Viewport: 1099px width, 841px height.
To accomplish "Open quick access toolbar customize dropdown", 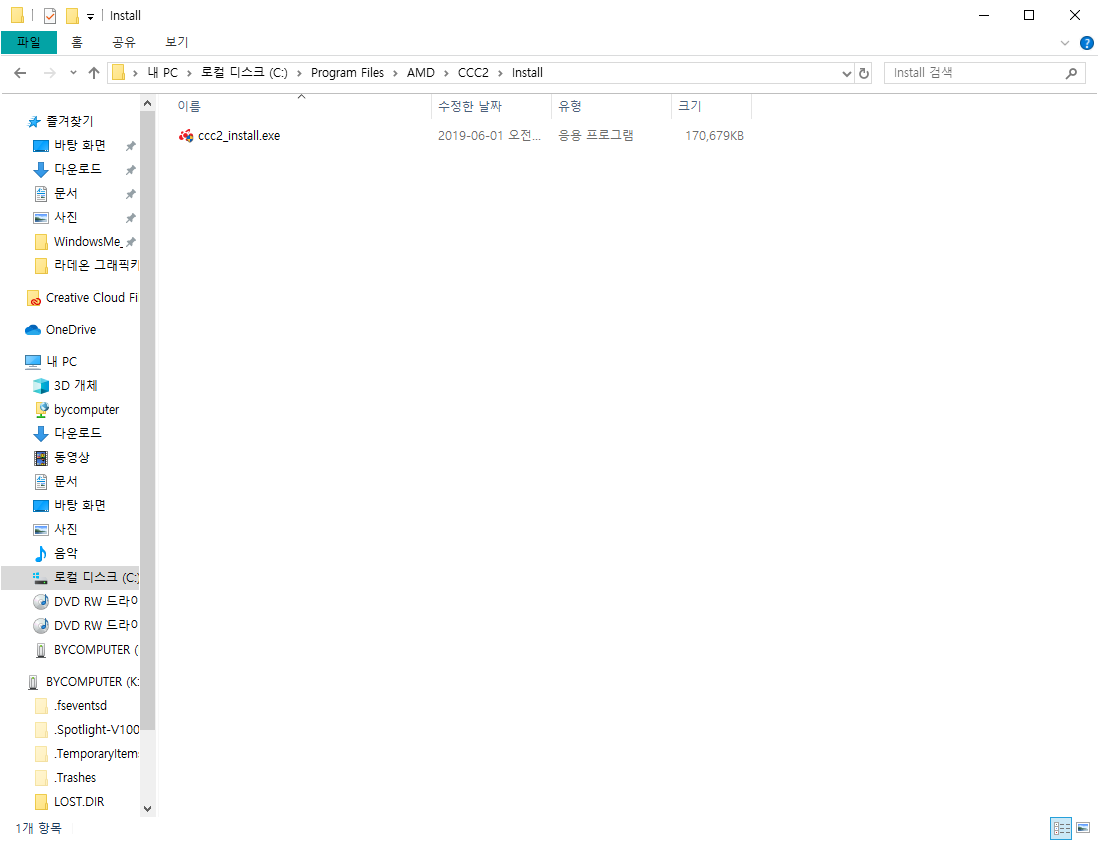I will pyautogui.click(x=90, y=16).
